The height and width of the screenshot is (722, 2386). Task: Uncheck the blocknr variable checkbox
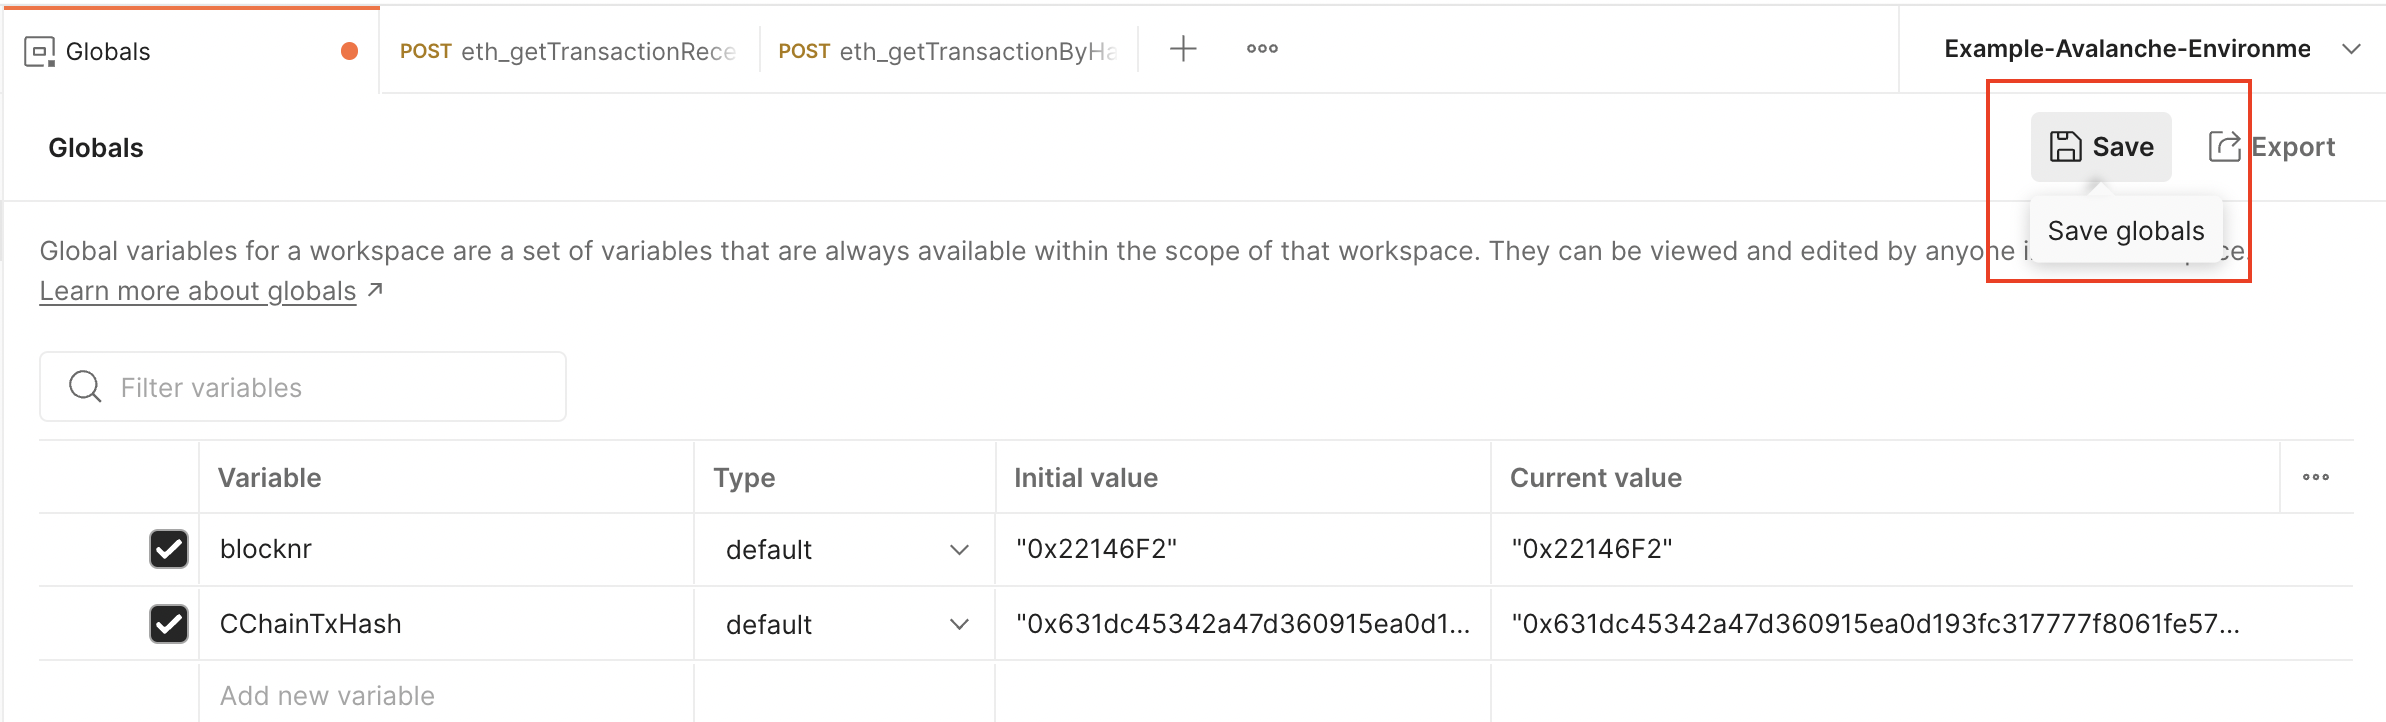169,549
